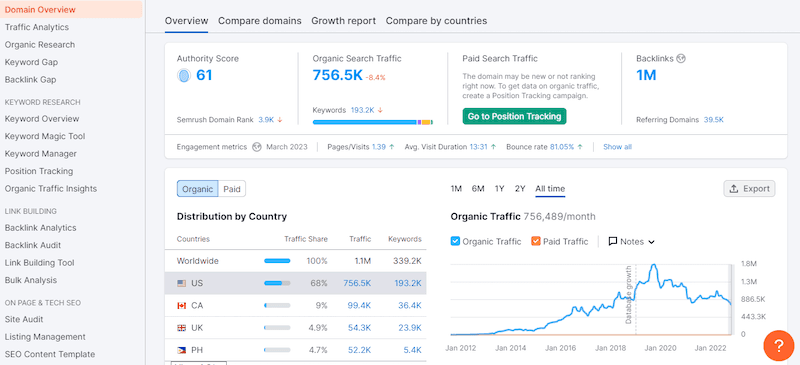Screen dimensions: 800x365
Task: Click the Bounce rate up arrow icon
Action: tap(580, 147)
